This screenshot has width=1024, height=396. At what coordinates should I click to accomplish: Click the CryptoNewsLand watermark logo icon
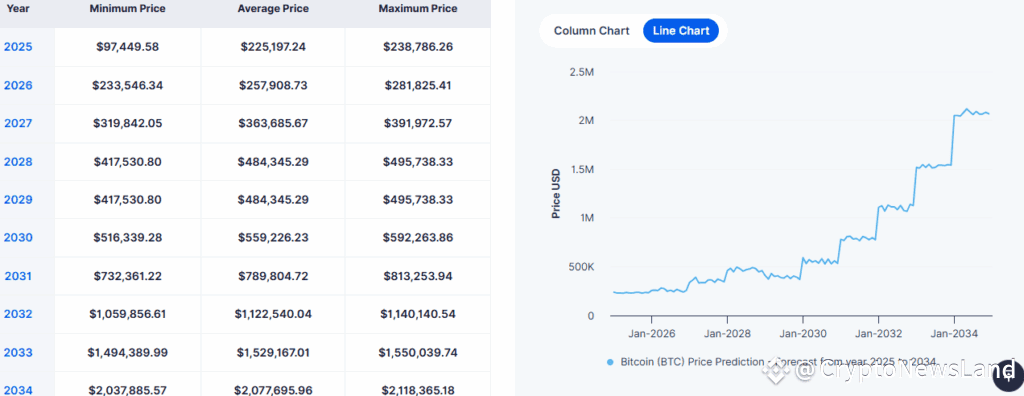coord(777,371)
